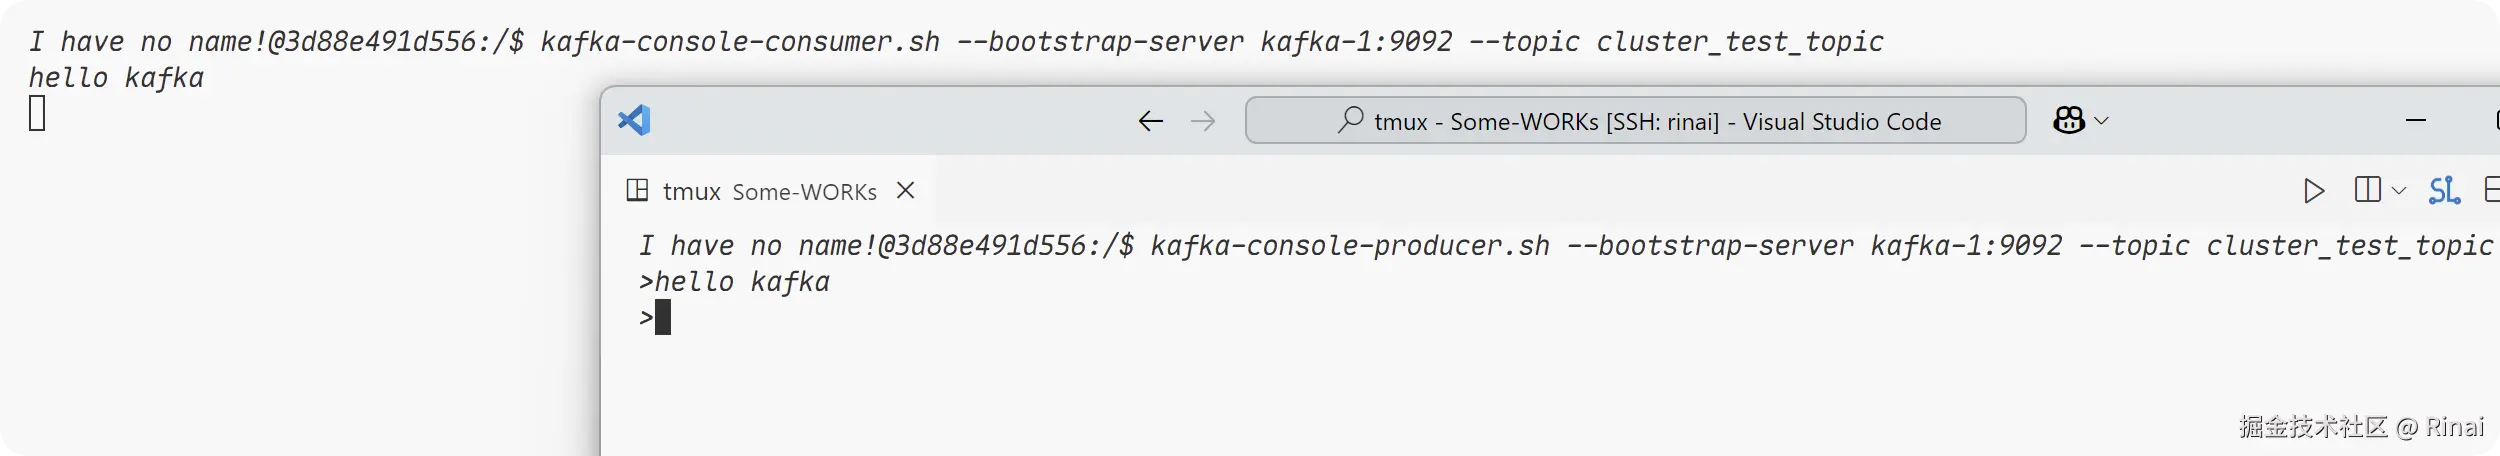Expand the split editor dropdown chevron
The image size is (2500, 456).
pos(2399,190)
